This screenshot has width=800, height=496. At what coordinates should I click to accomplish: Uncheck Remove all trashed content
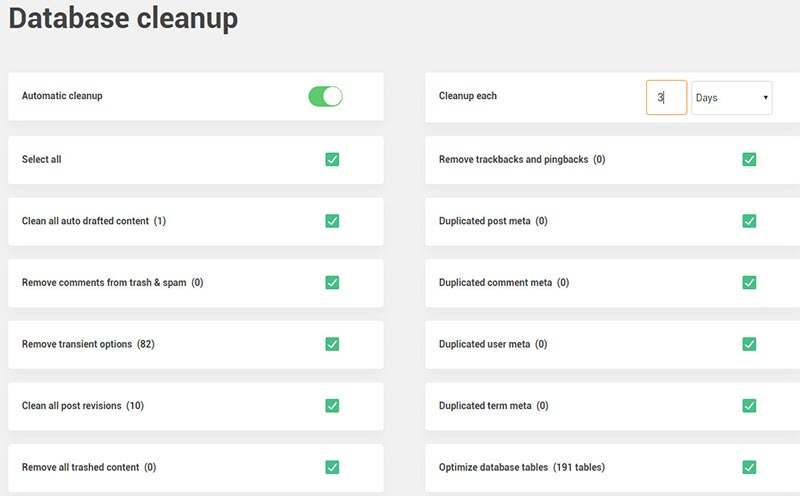coord(332,467)
